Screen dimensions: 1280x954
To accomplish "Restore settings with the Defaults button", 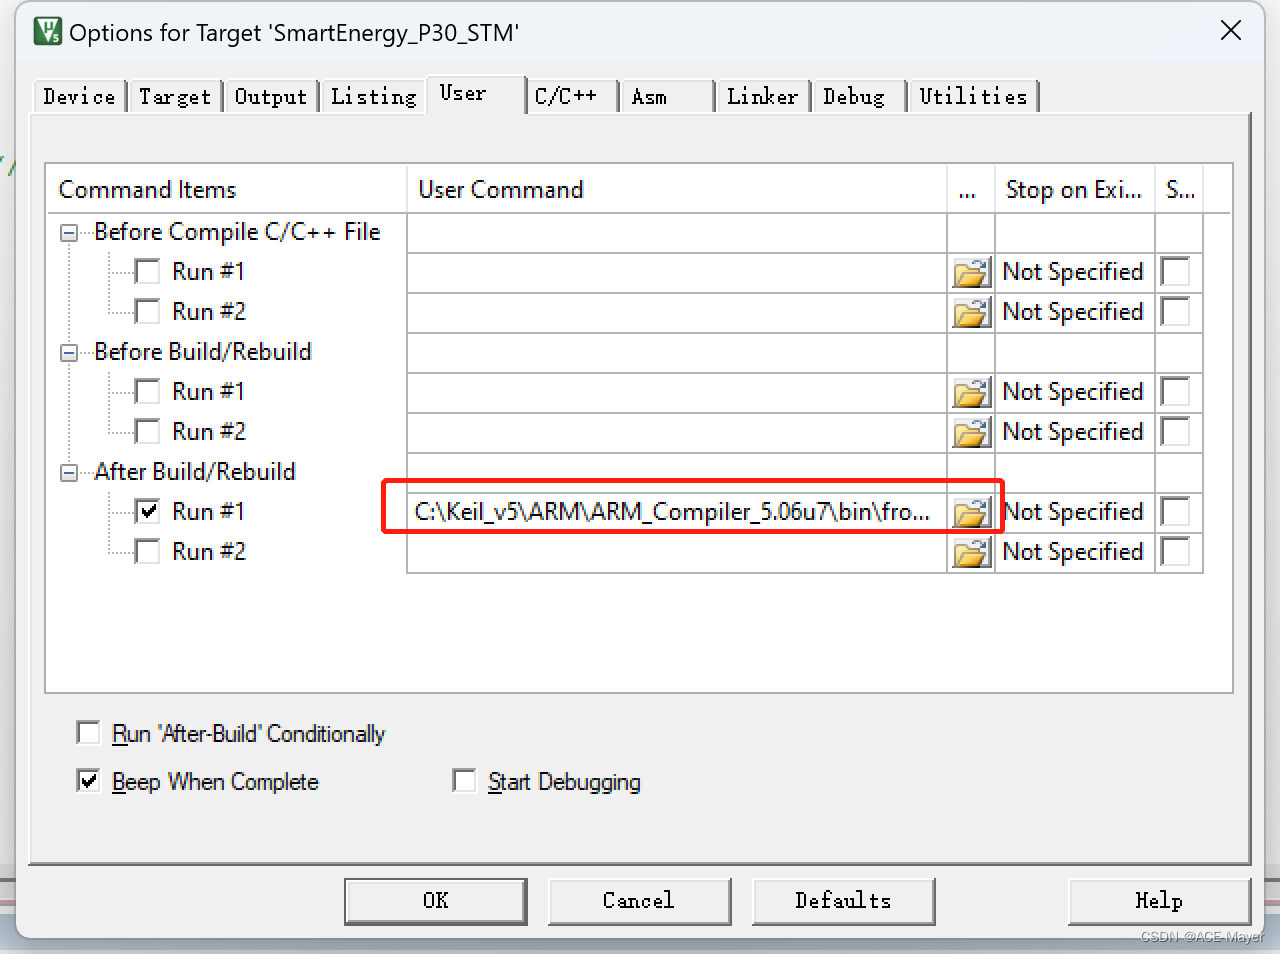I will (843, 900).
